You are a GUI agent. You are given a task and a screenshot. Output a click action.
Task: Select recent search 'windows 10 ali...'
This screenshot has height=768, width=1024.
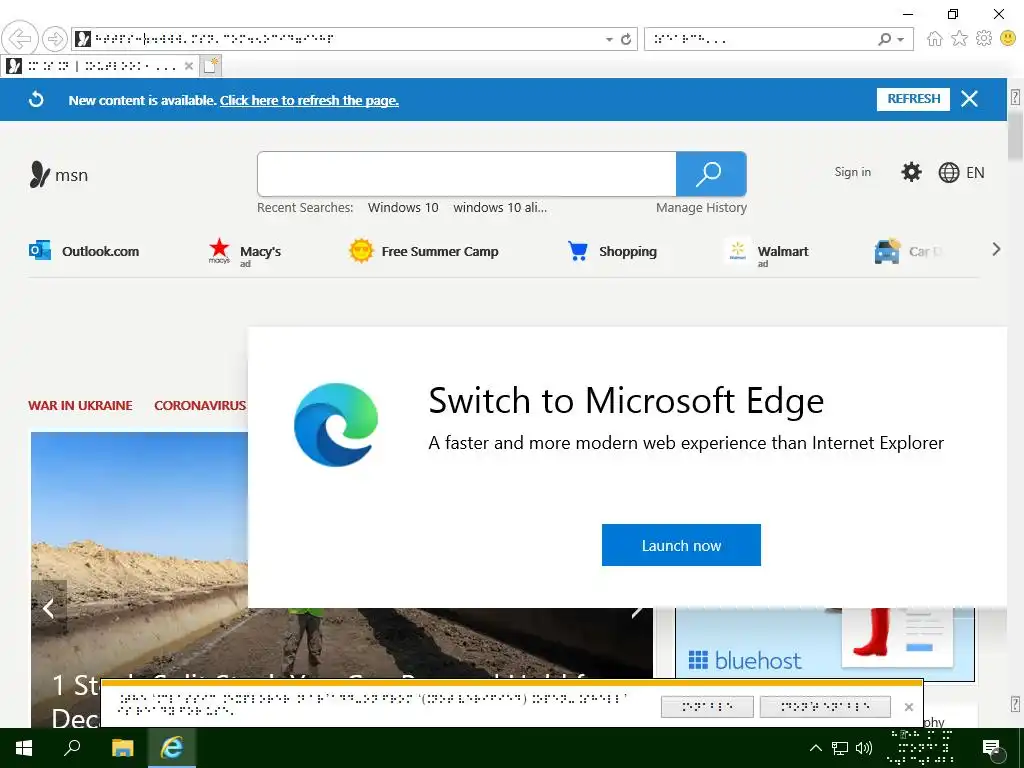click(500, 208)
